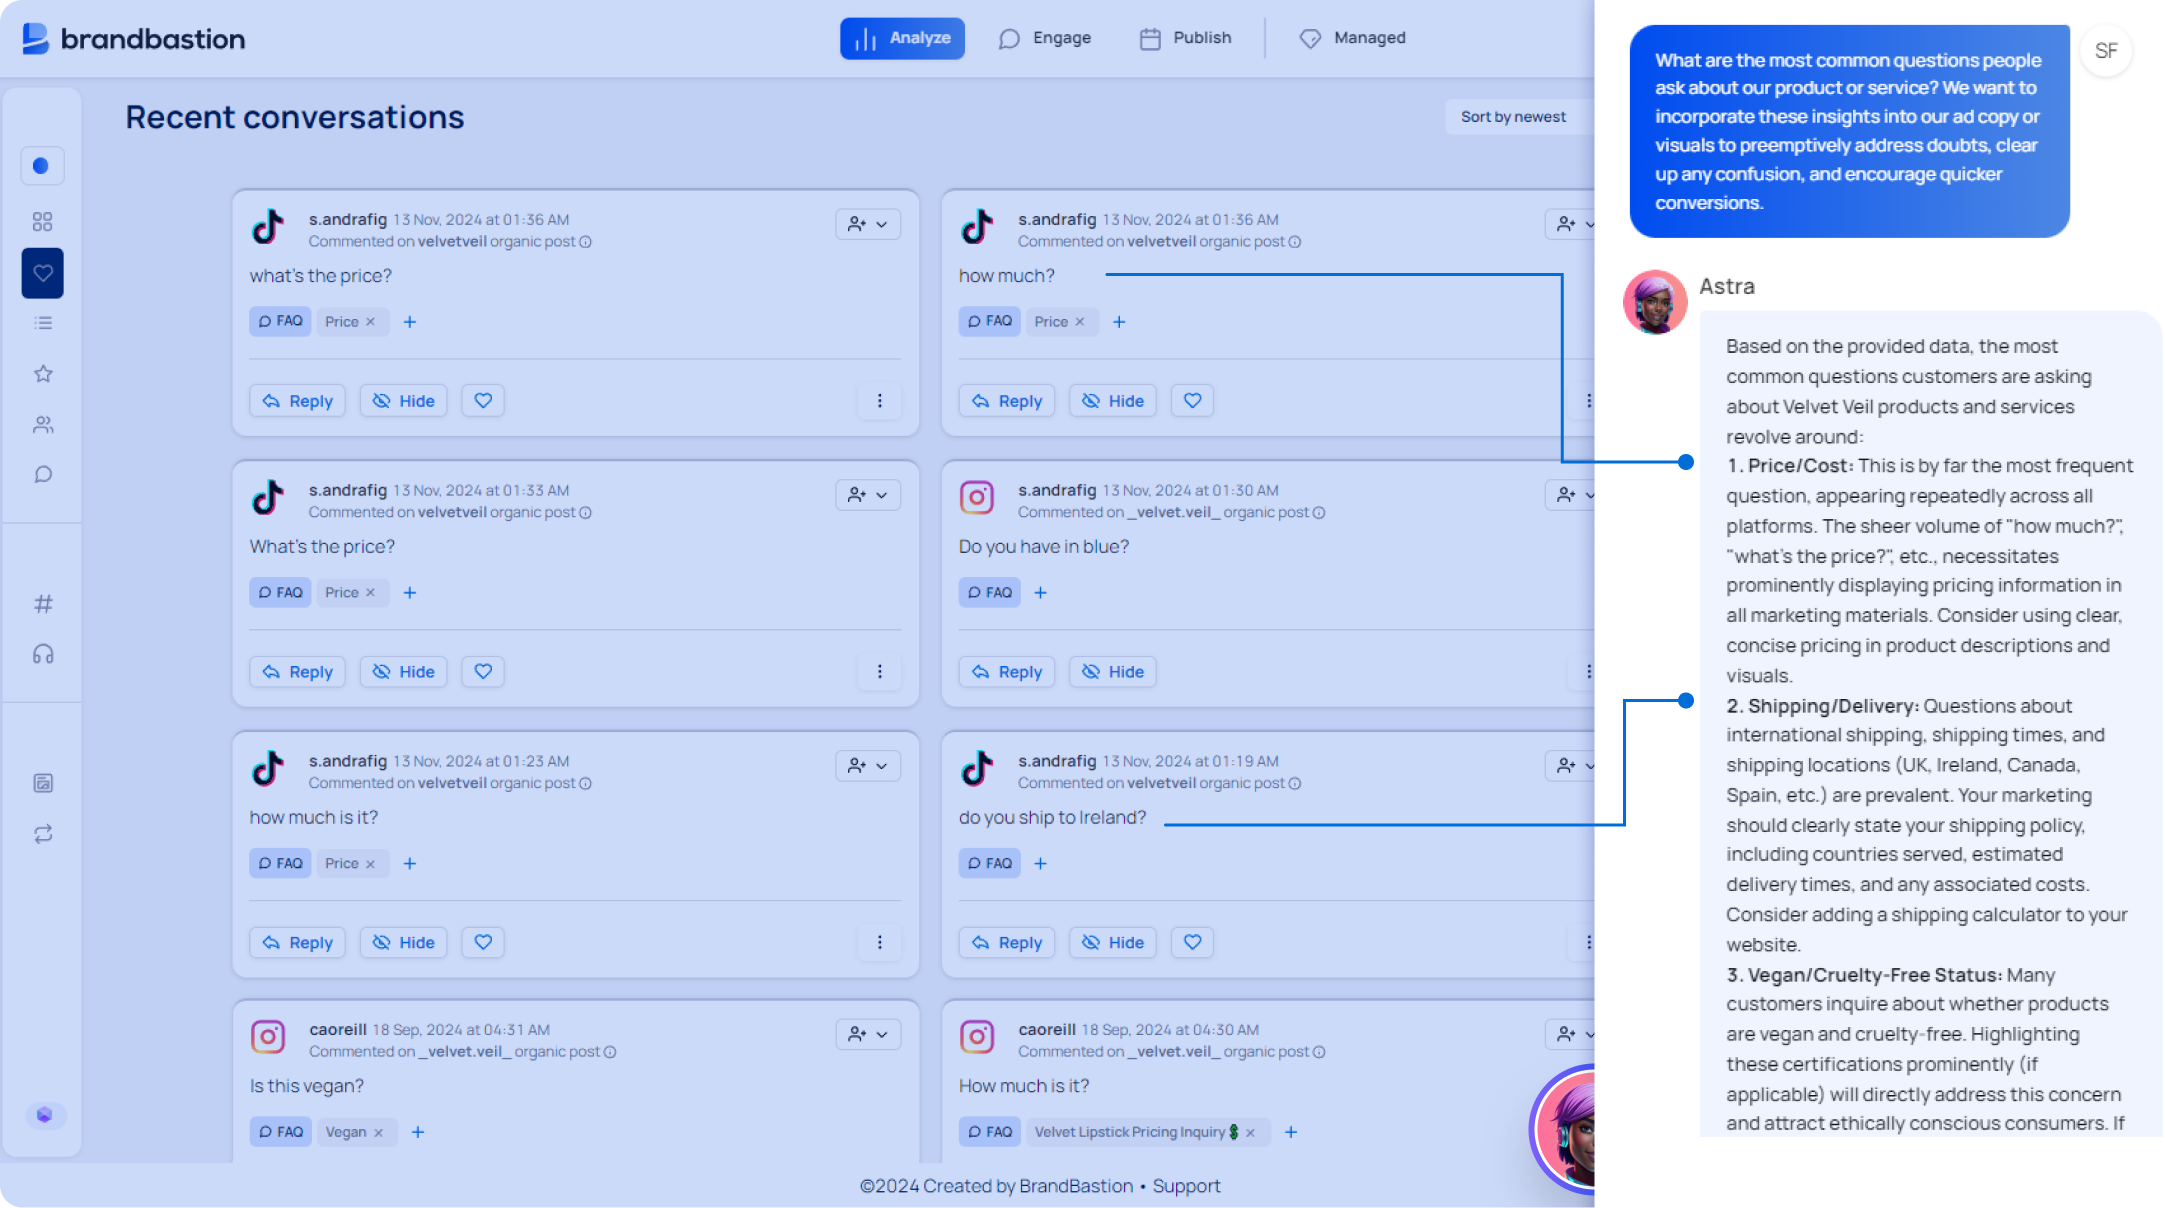Screen dimensions: 2165x1208
Task: Reply to "do you ship to Ireland?" comment
Action: (x=1006, y=942)
